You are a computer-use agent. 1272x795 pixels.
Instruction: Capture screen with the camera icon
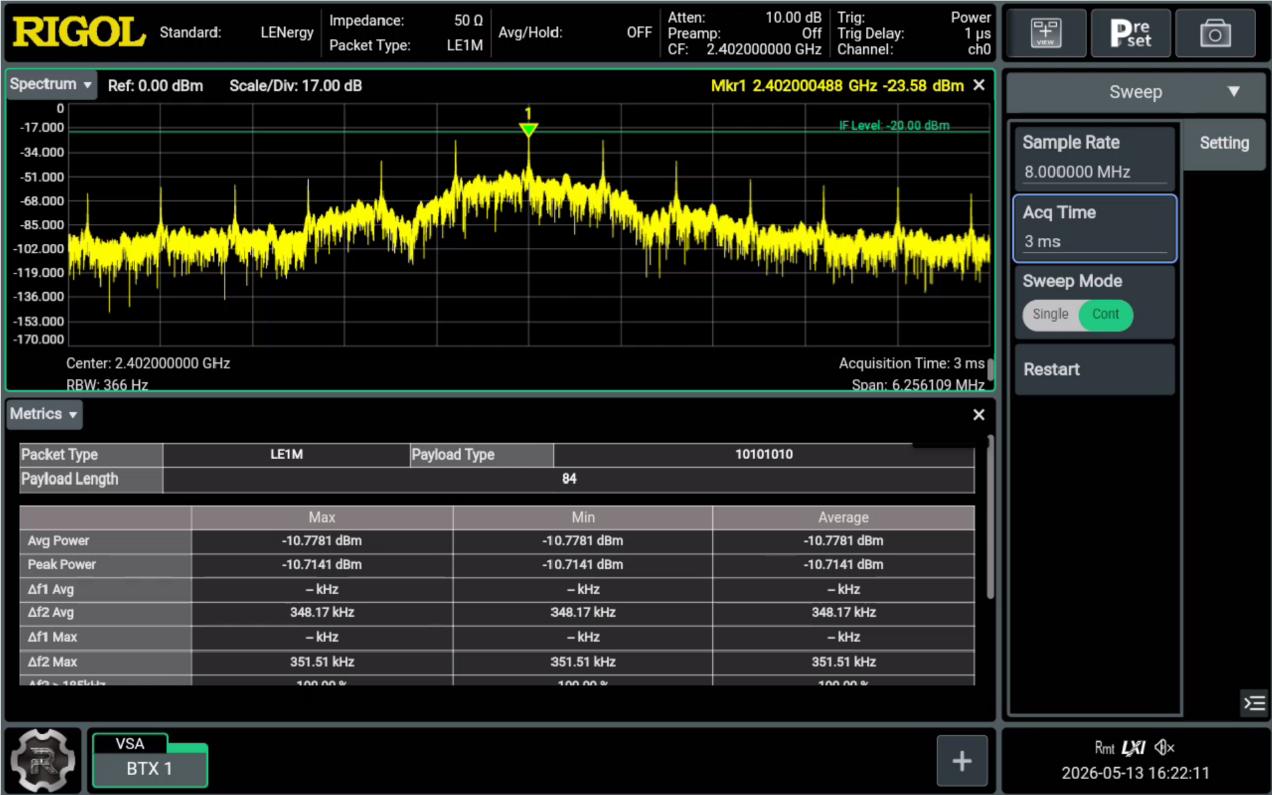coord(1215,34)
